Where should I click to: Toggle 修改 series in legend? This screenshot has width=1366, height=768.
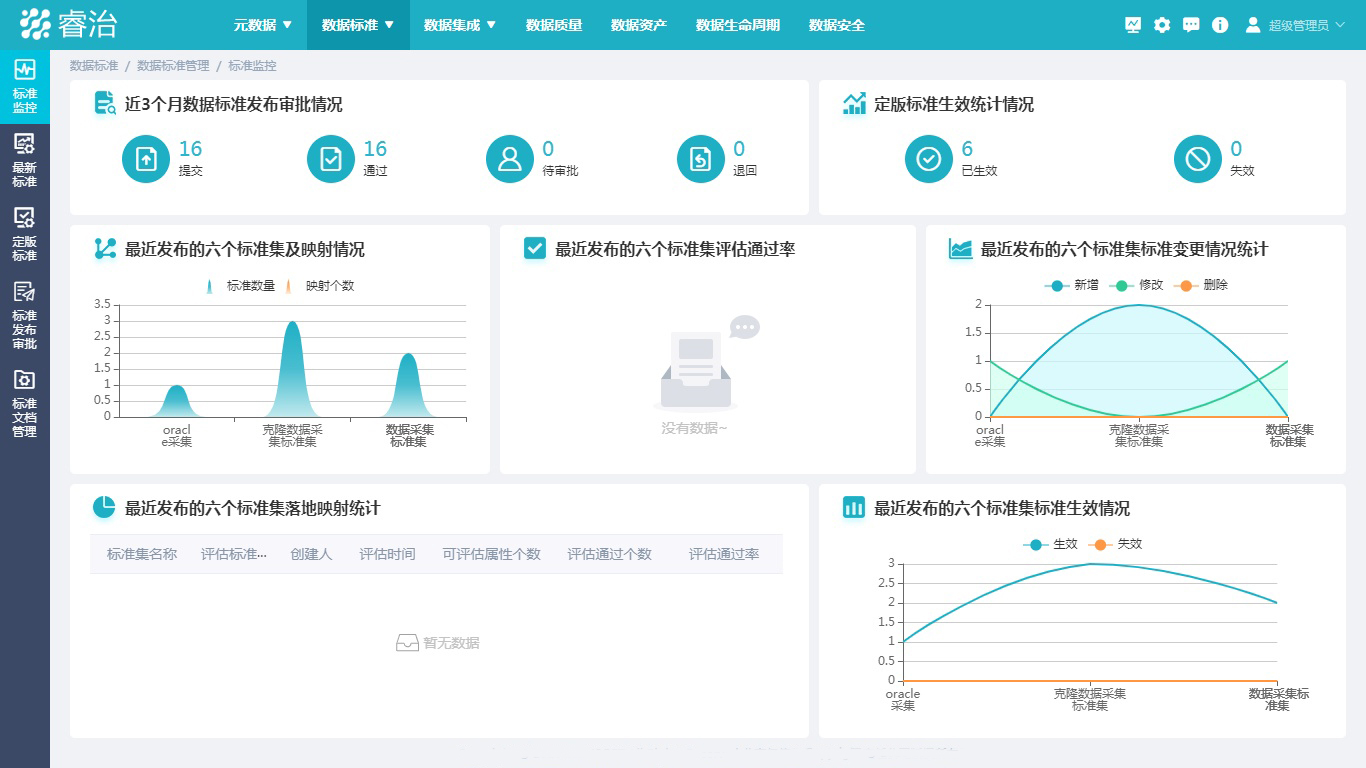(x=1138, y=285)
